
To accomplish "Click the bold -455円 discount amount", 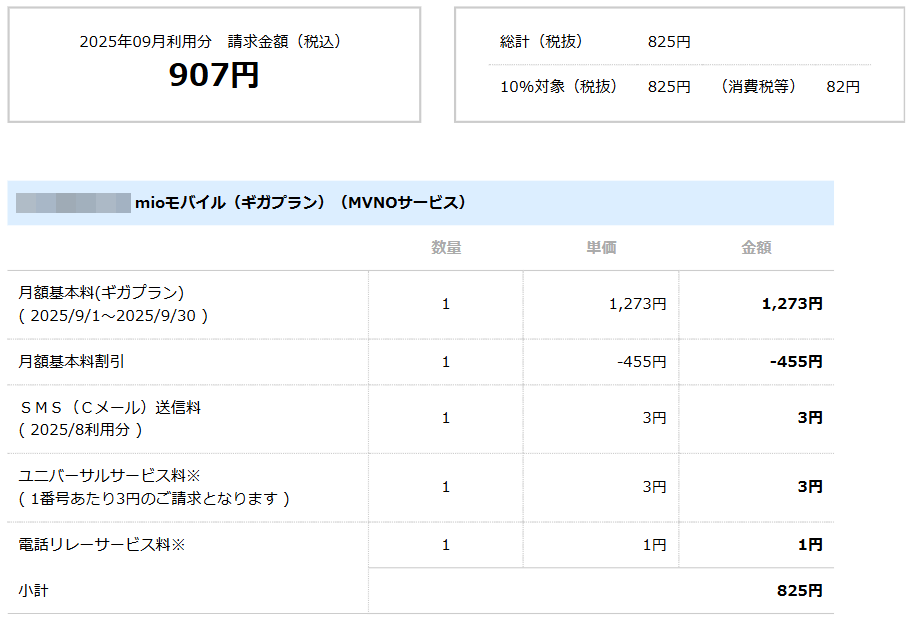I will pos(796,362).
